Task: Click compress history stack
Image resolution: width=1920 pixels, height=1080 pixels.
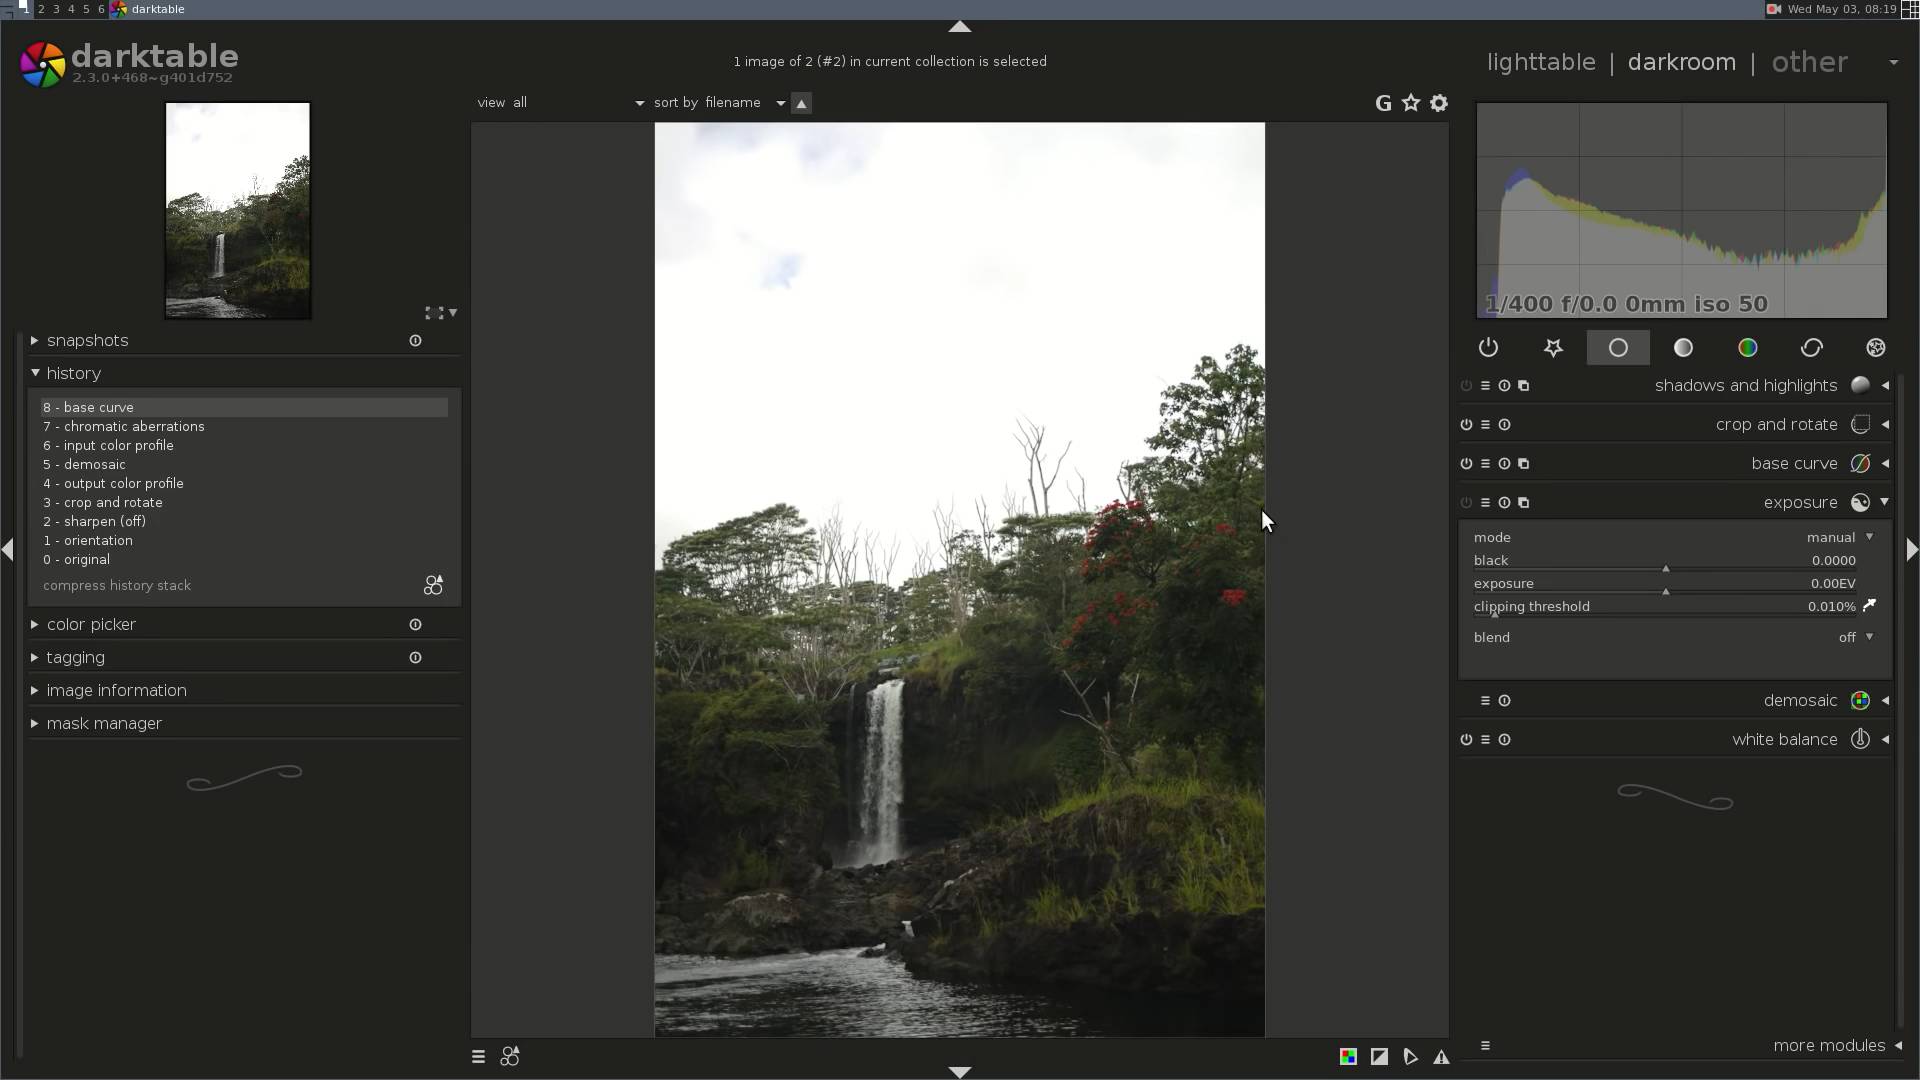Action: 117,586
